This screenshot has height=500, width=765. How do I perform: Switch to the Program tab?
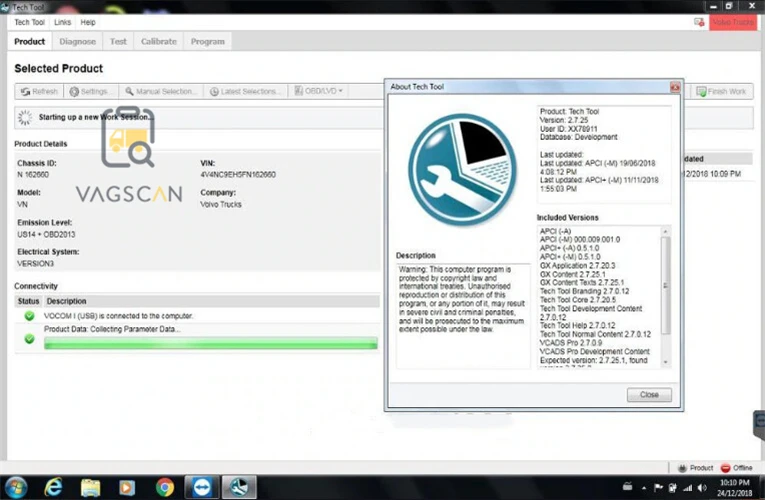pyautogui.click(x=208, y=41)
